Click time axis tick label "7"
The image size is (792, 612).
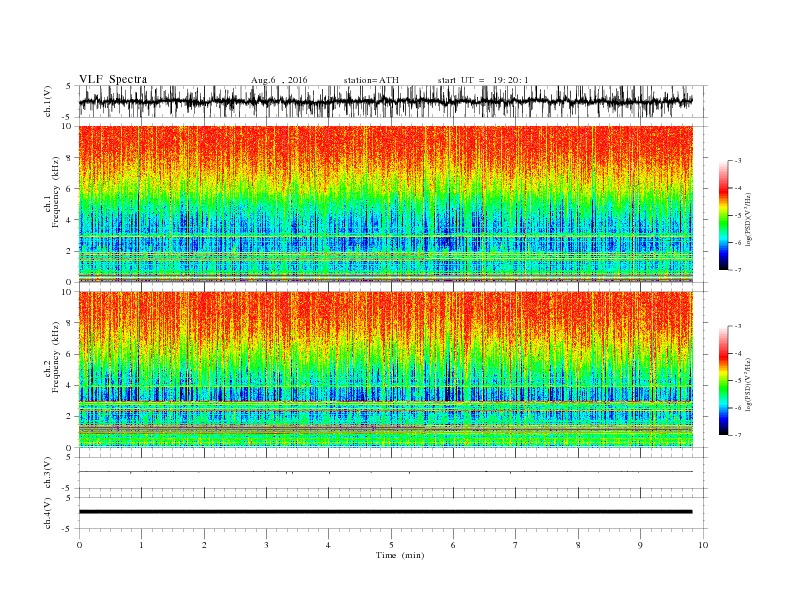(x=516, y=545)
